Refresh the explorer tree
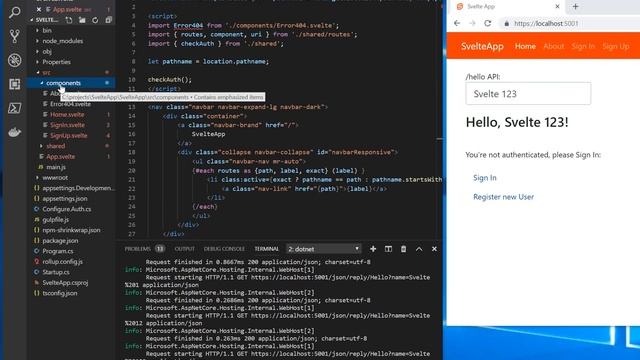The image size is (640, 360). coord(95,20)
